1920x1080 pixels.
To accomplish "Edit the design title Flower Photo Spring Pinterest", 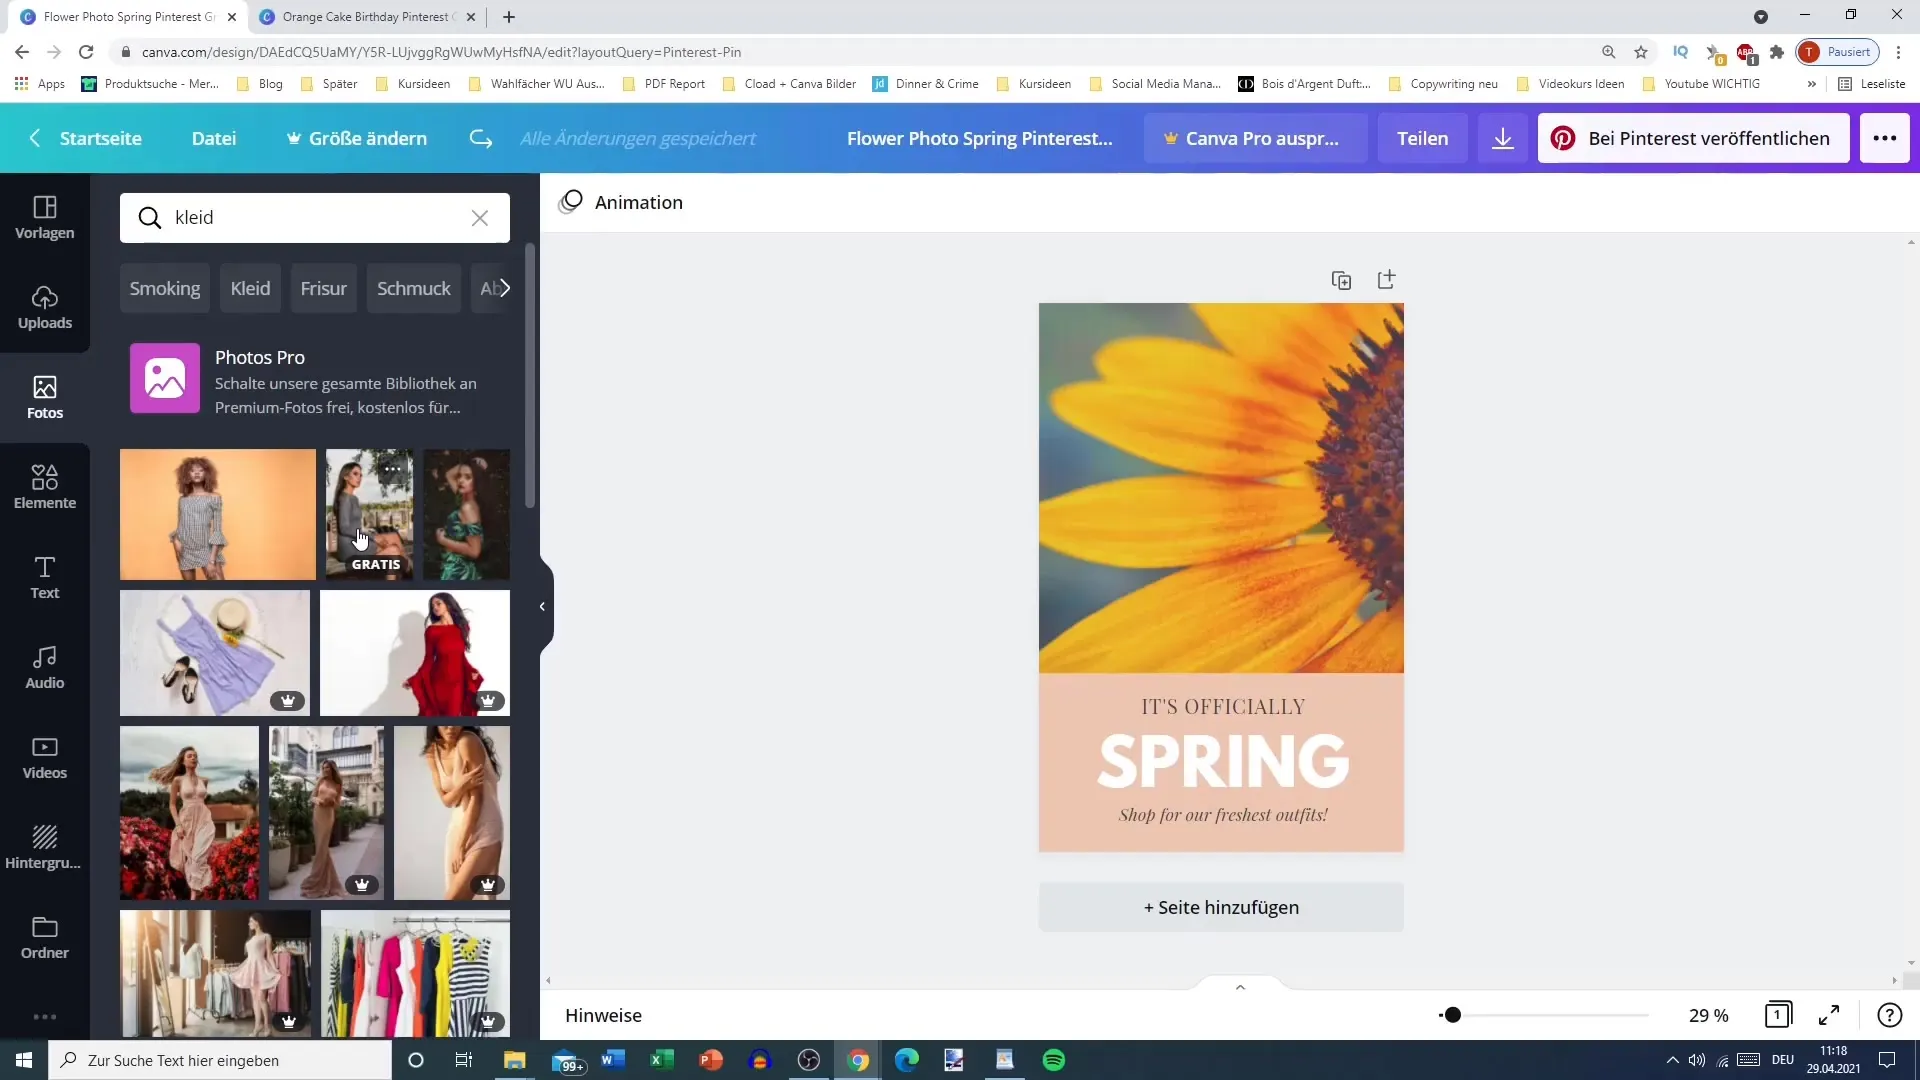I will (x=980, y=138).
